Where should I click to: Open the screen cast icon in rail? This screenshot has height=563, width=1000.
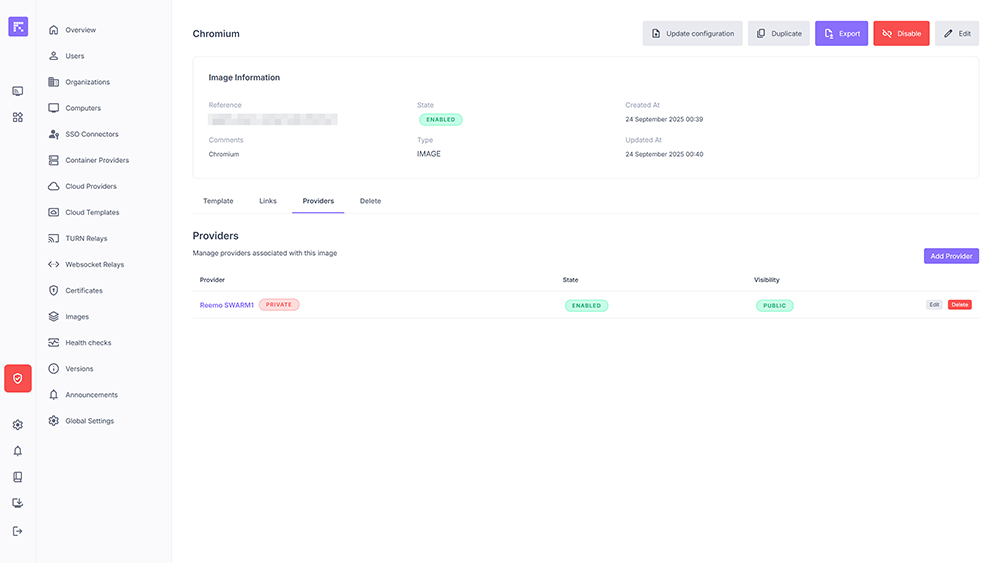pos(18,91)
